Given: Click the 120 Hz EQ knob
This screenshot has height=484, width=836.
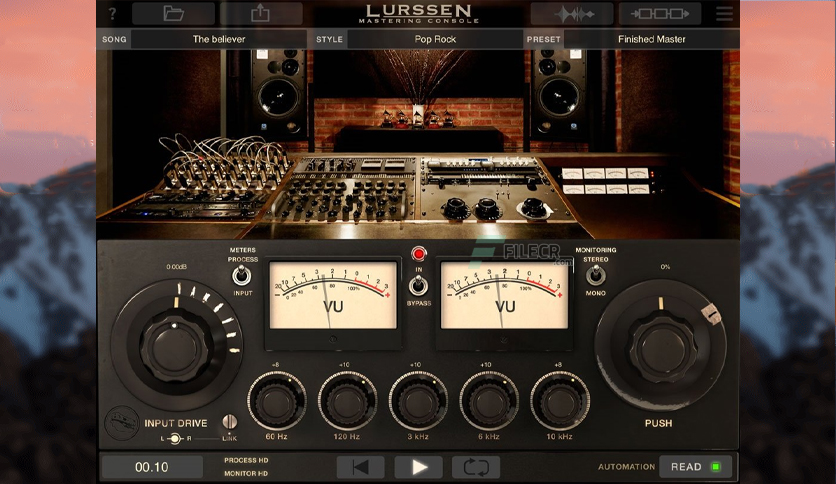Looking at the screenshot, I should pyautogui.click(x=347, y=402).
